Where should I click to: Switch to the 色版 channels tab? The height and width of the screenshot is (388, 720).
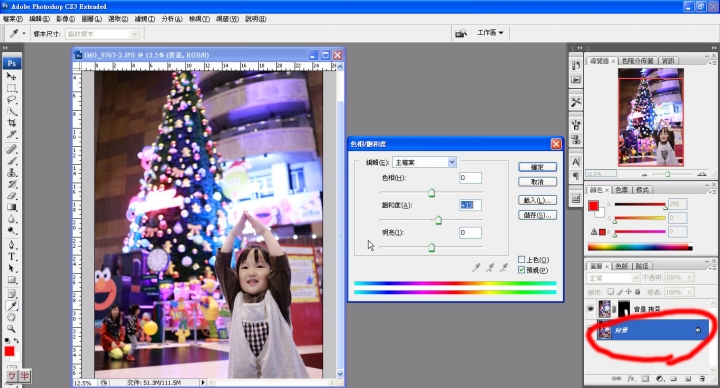(621, 266)
